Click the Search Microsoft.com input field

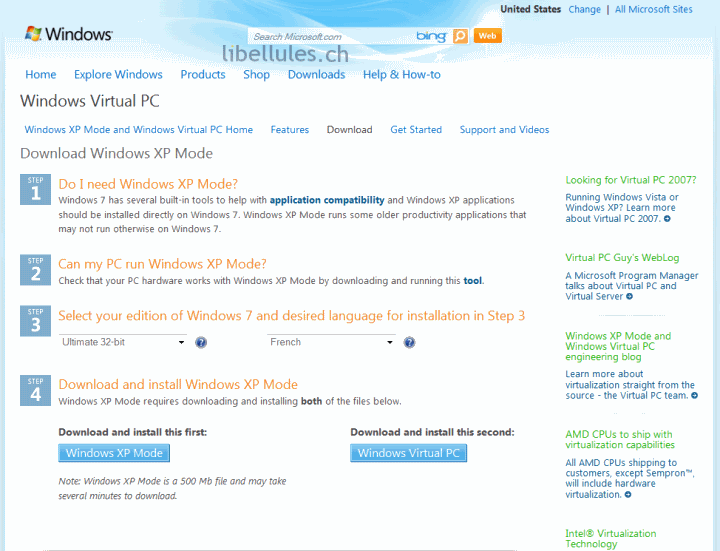coord(331,36)
